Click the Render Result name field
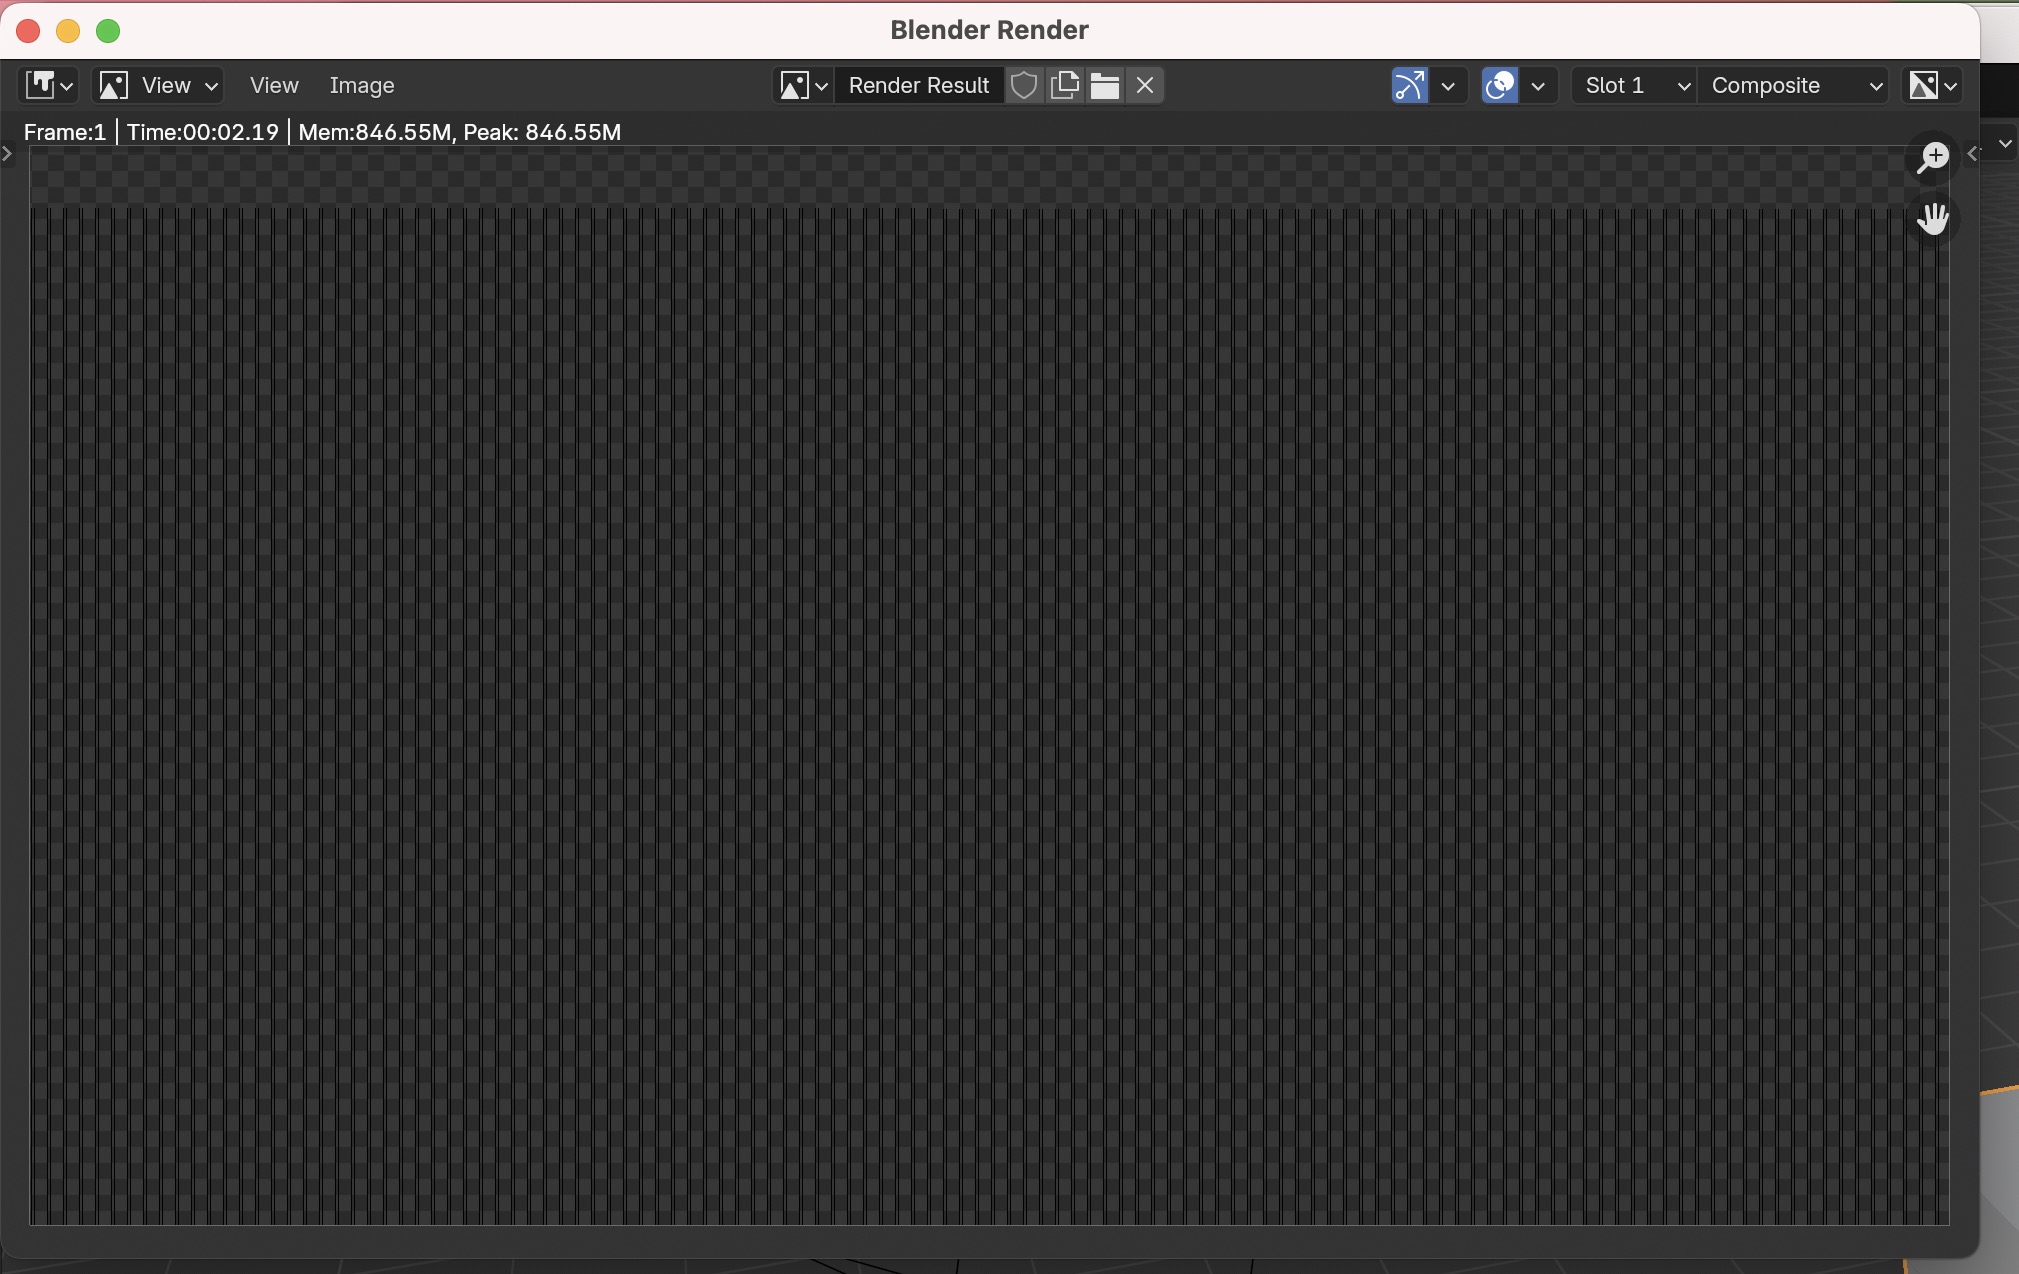This screenshot has height=1274, width=2019. tap(917, 85)
